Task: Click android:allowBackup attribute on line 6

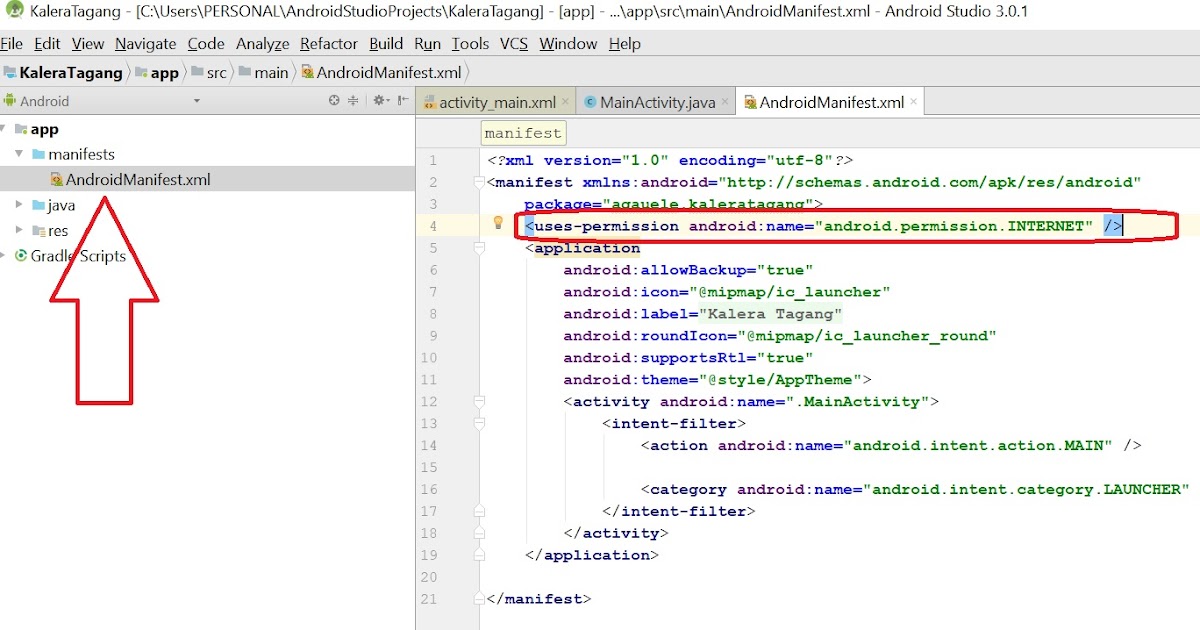Action: click(x=655, y=270)
